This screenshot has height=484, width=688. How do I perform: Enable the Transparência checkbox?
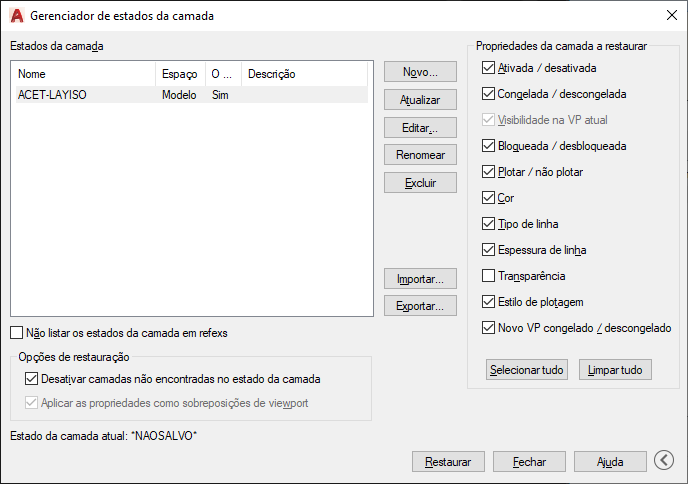tap(488, 276)
